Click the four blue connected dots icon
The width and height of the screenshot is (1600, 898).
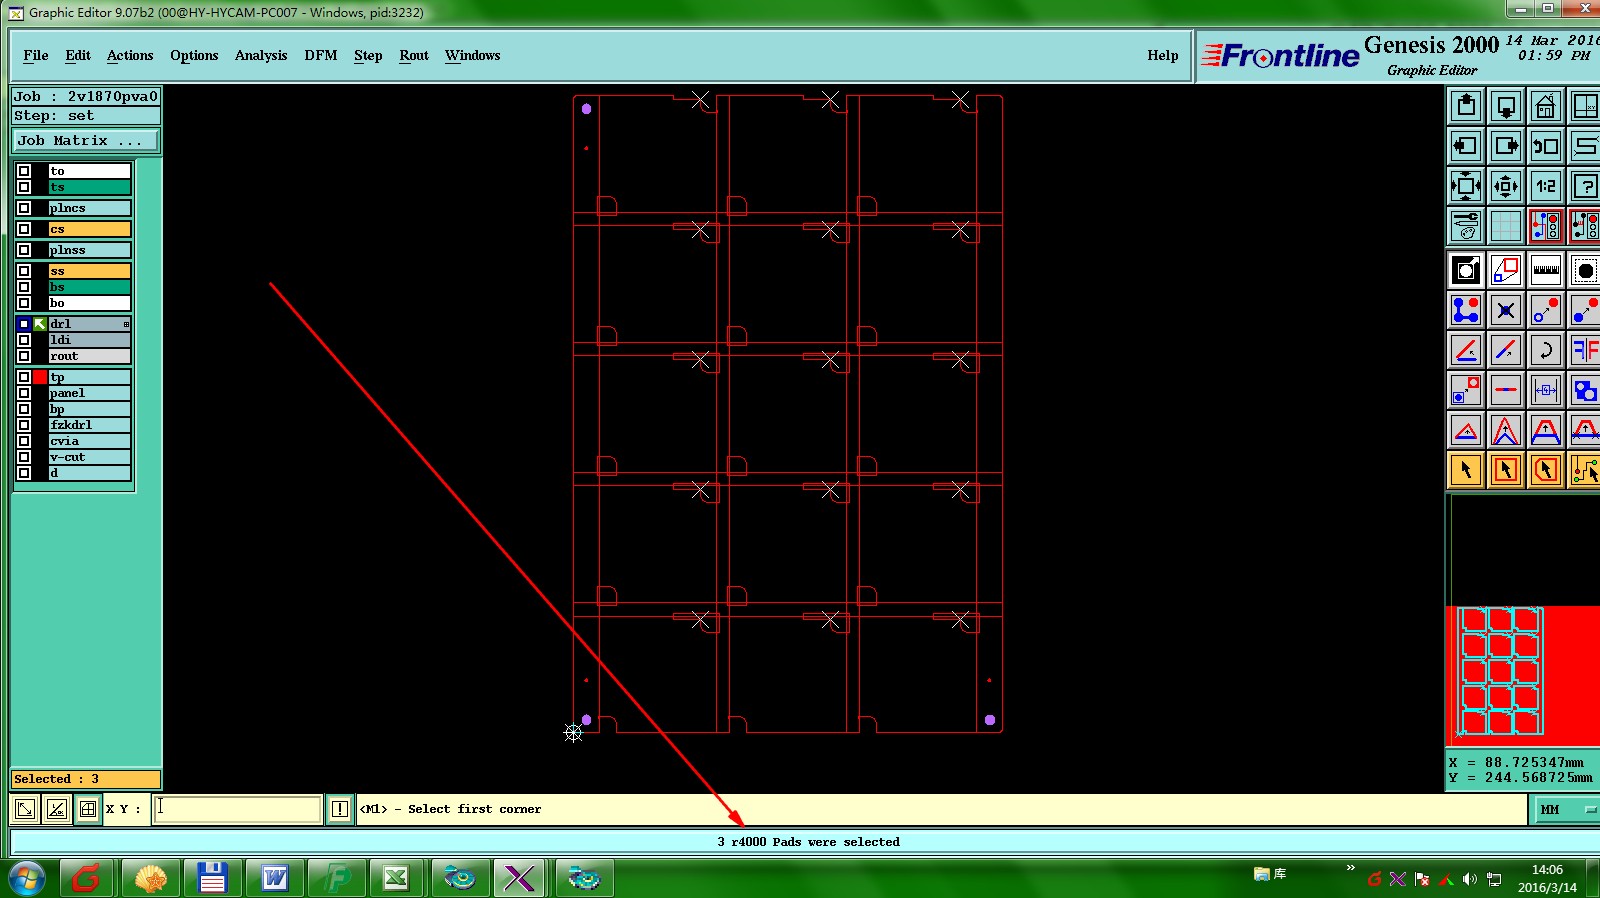(x=1466, y=310)
